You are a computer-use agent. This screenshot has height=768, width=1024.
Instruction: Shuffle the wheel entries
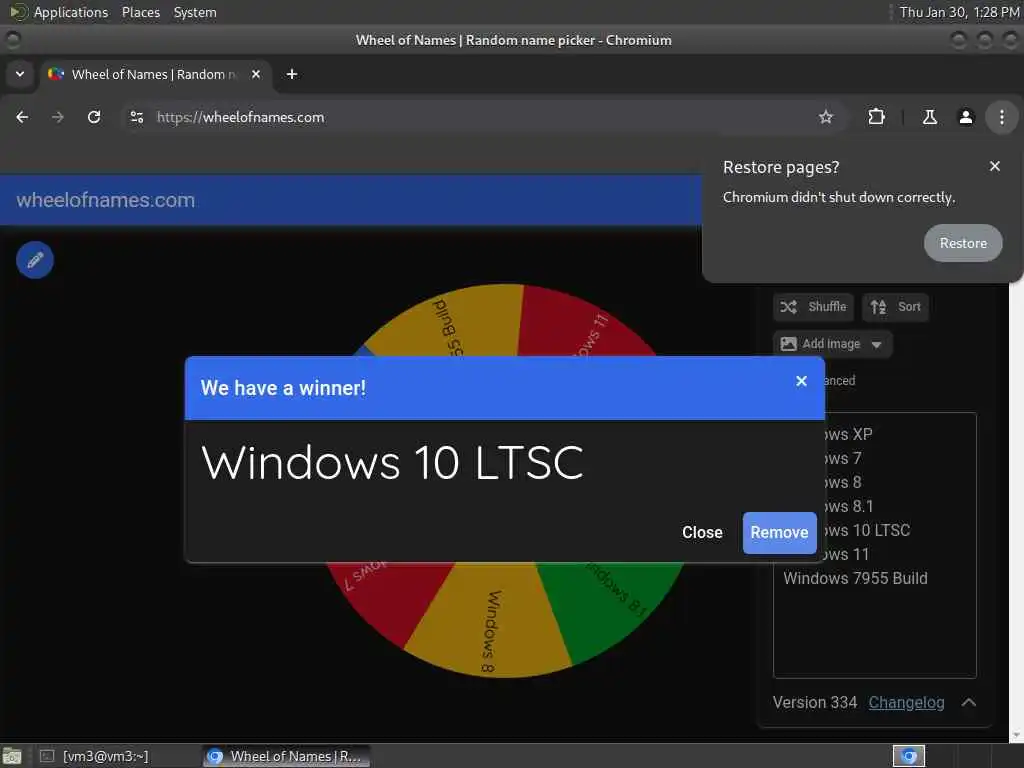click(x=813, y=307)
